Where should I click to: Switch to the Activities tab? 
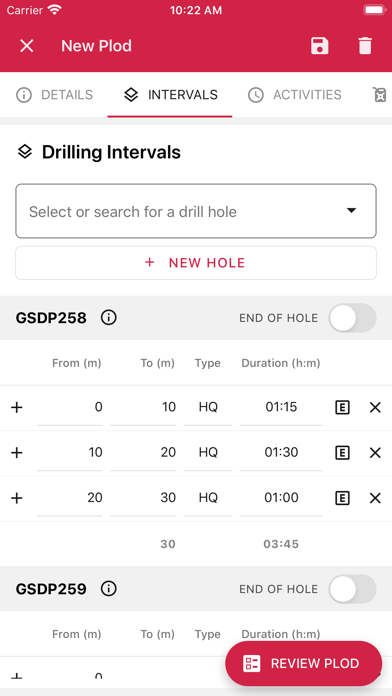(295, 95)
